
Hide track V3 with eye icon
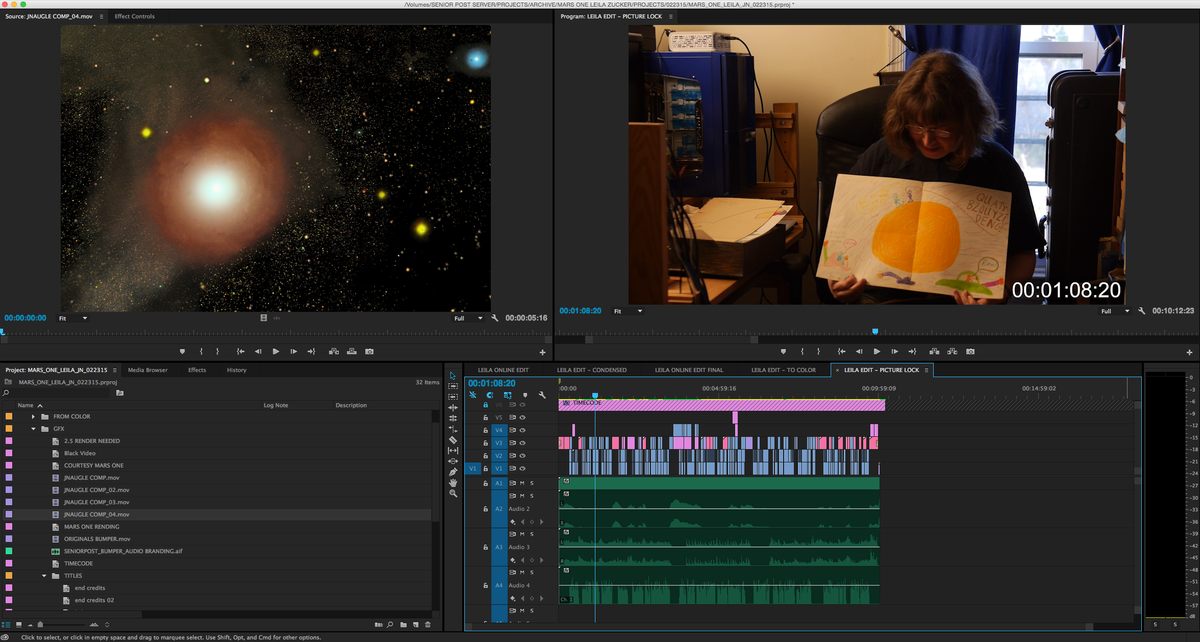[x=522, y=442]
